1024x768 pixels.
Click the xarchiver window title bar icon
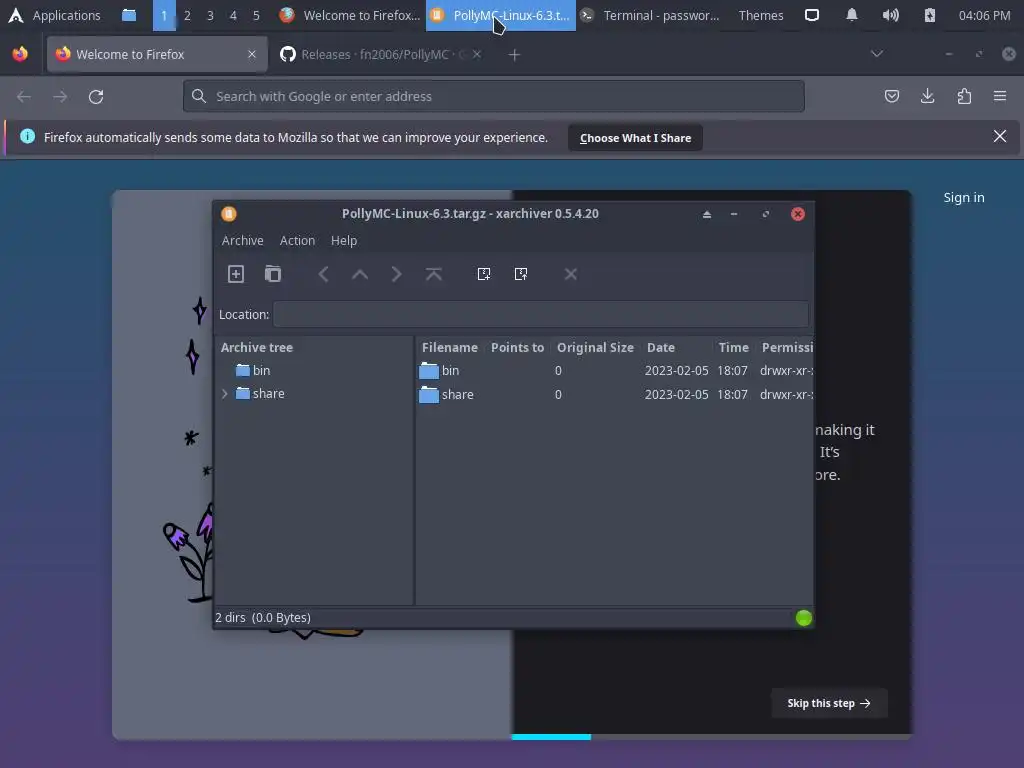[229, 214]
